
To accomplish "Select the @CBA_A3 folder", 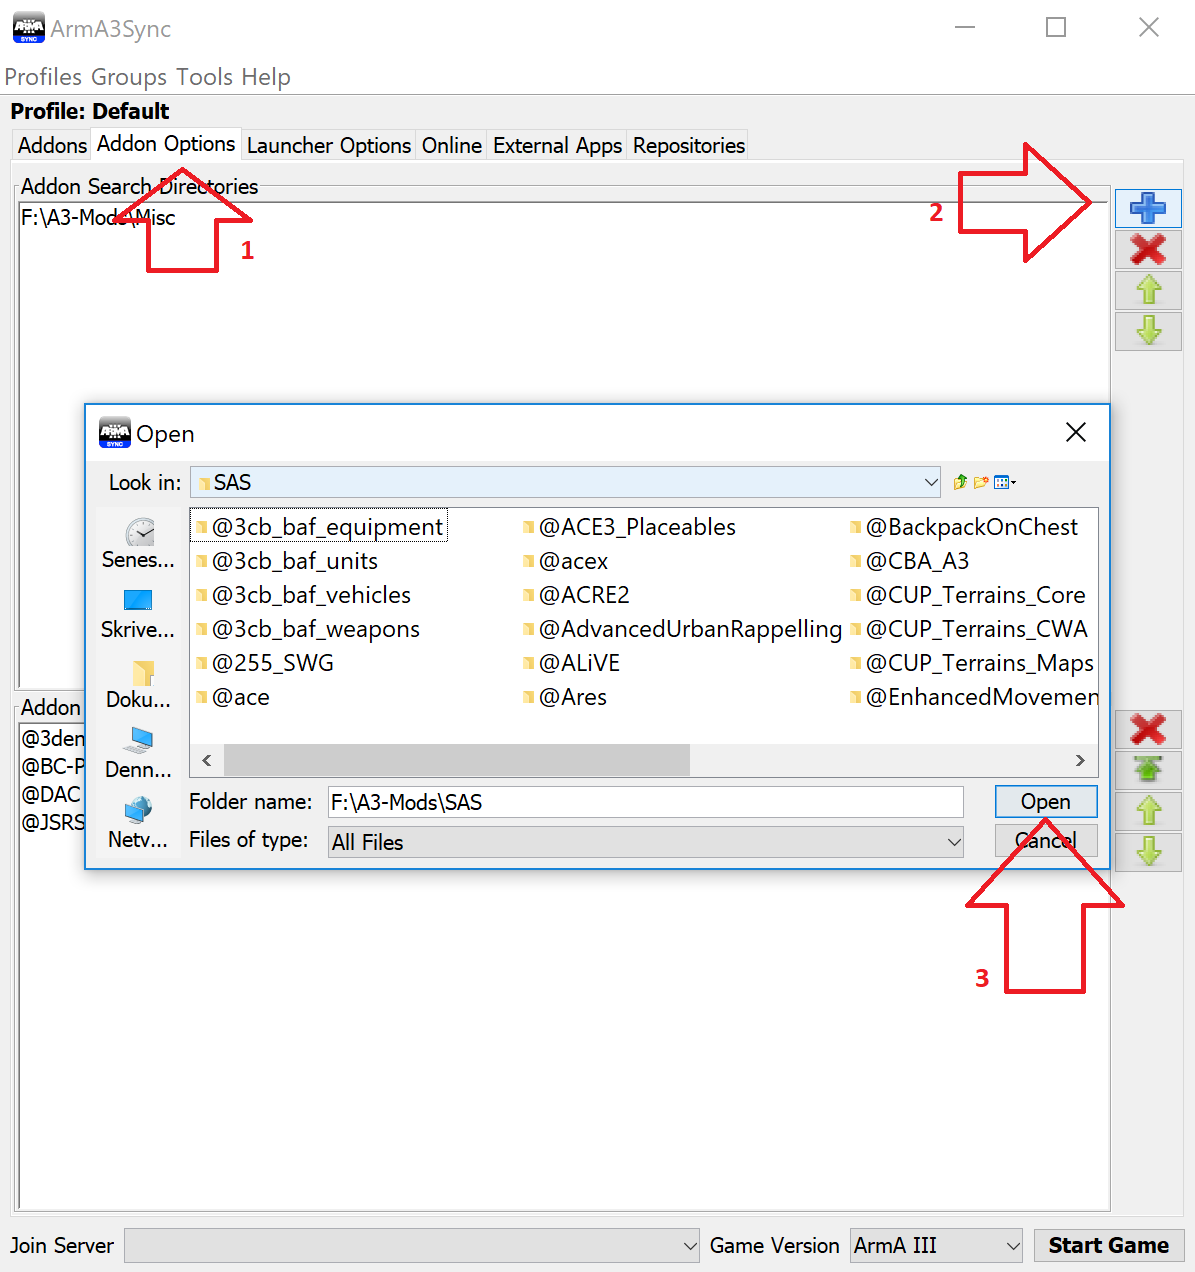I will tap(917, 561).
